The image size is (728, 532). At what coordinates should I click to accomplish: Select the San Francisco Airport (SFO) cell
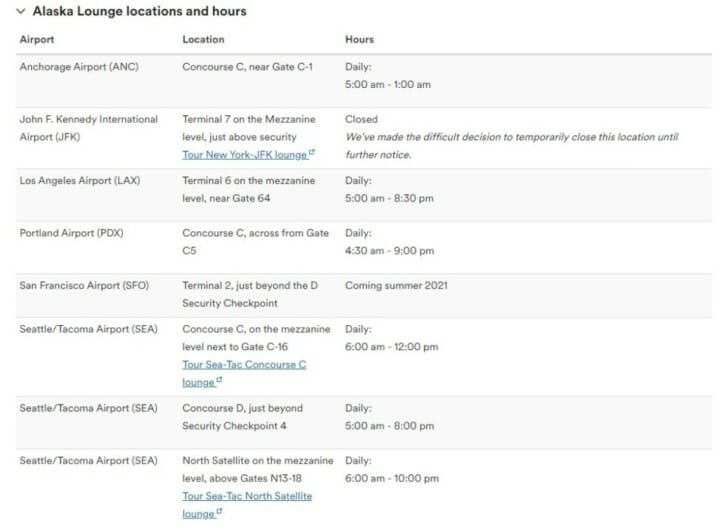[x=84, y=285]
